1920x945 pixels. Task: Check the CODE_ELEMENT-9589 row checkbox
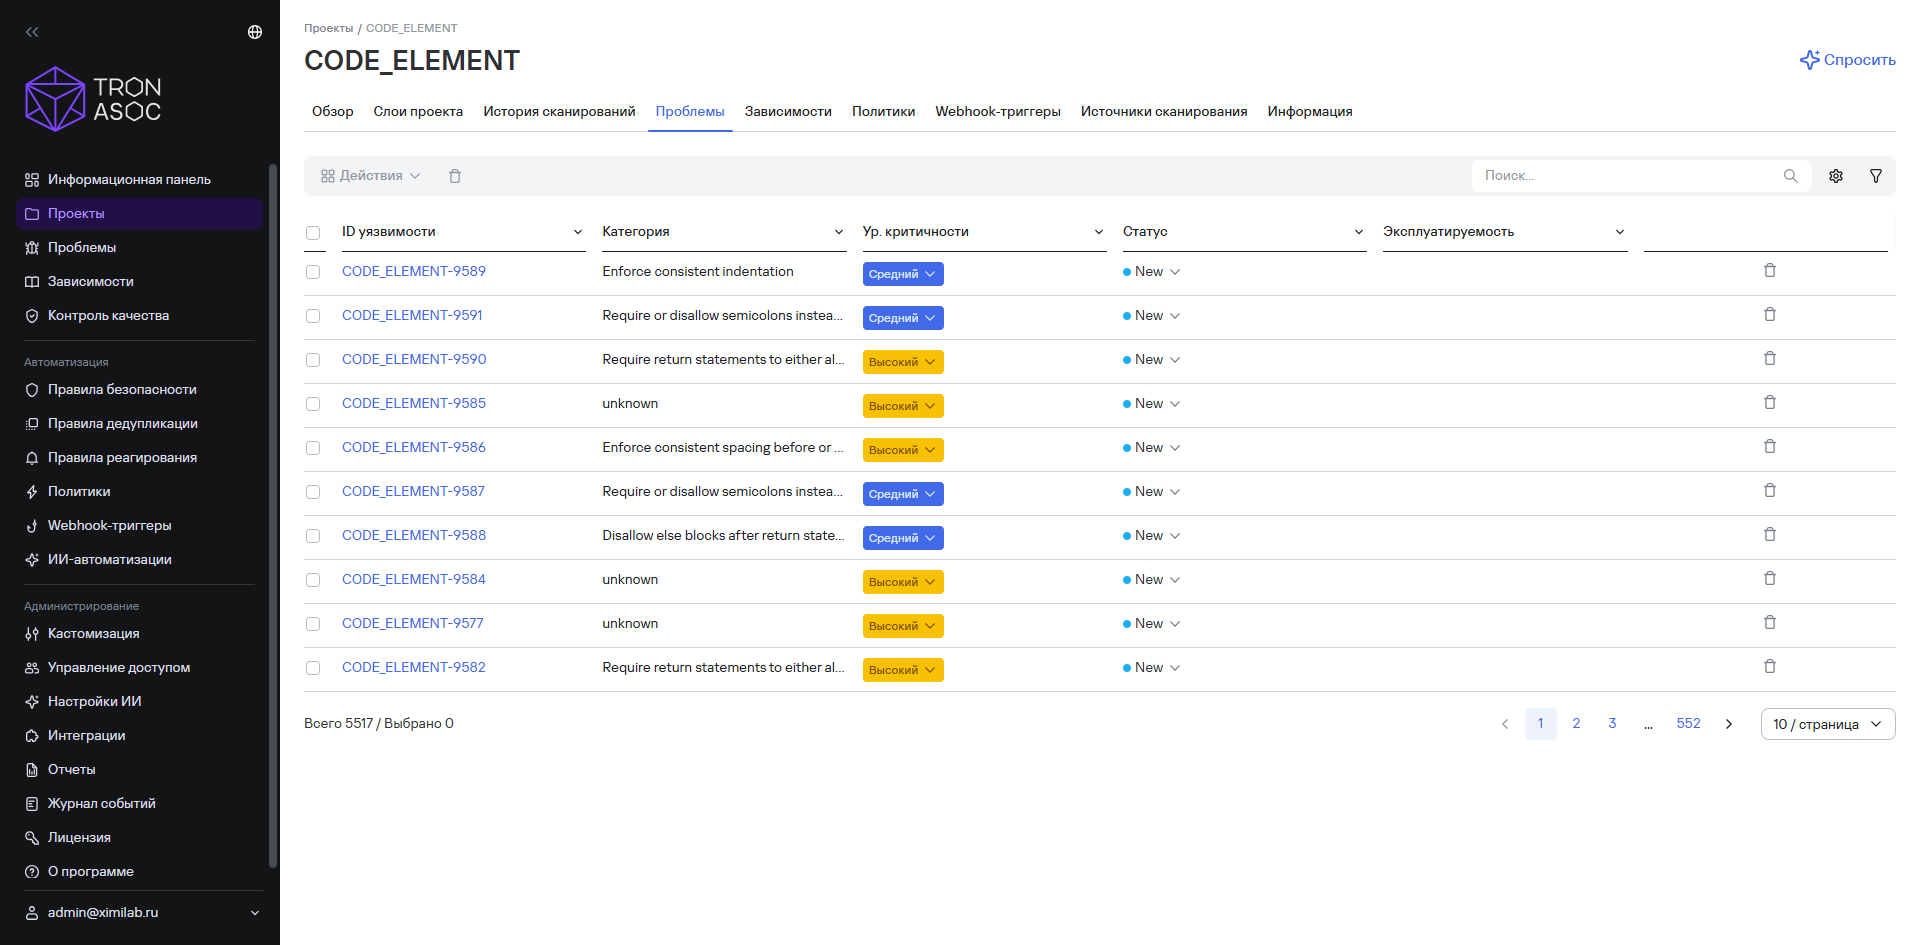[313, 272]
